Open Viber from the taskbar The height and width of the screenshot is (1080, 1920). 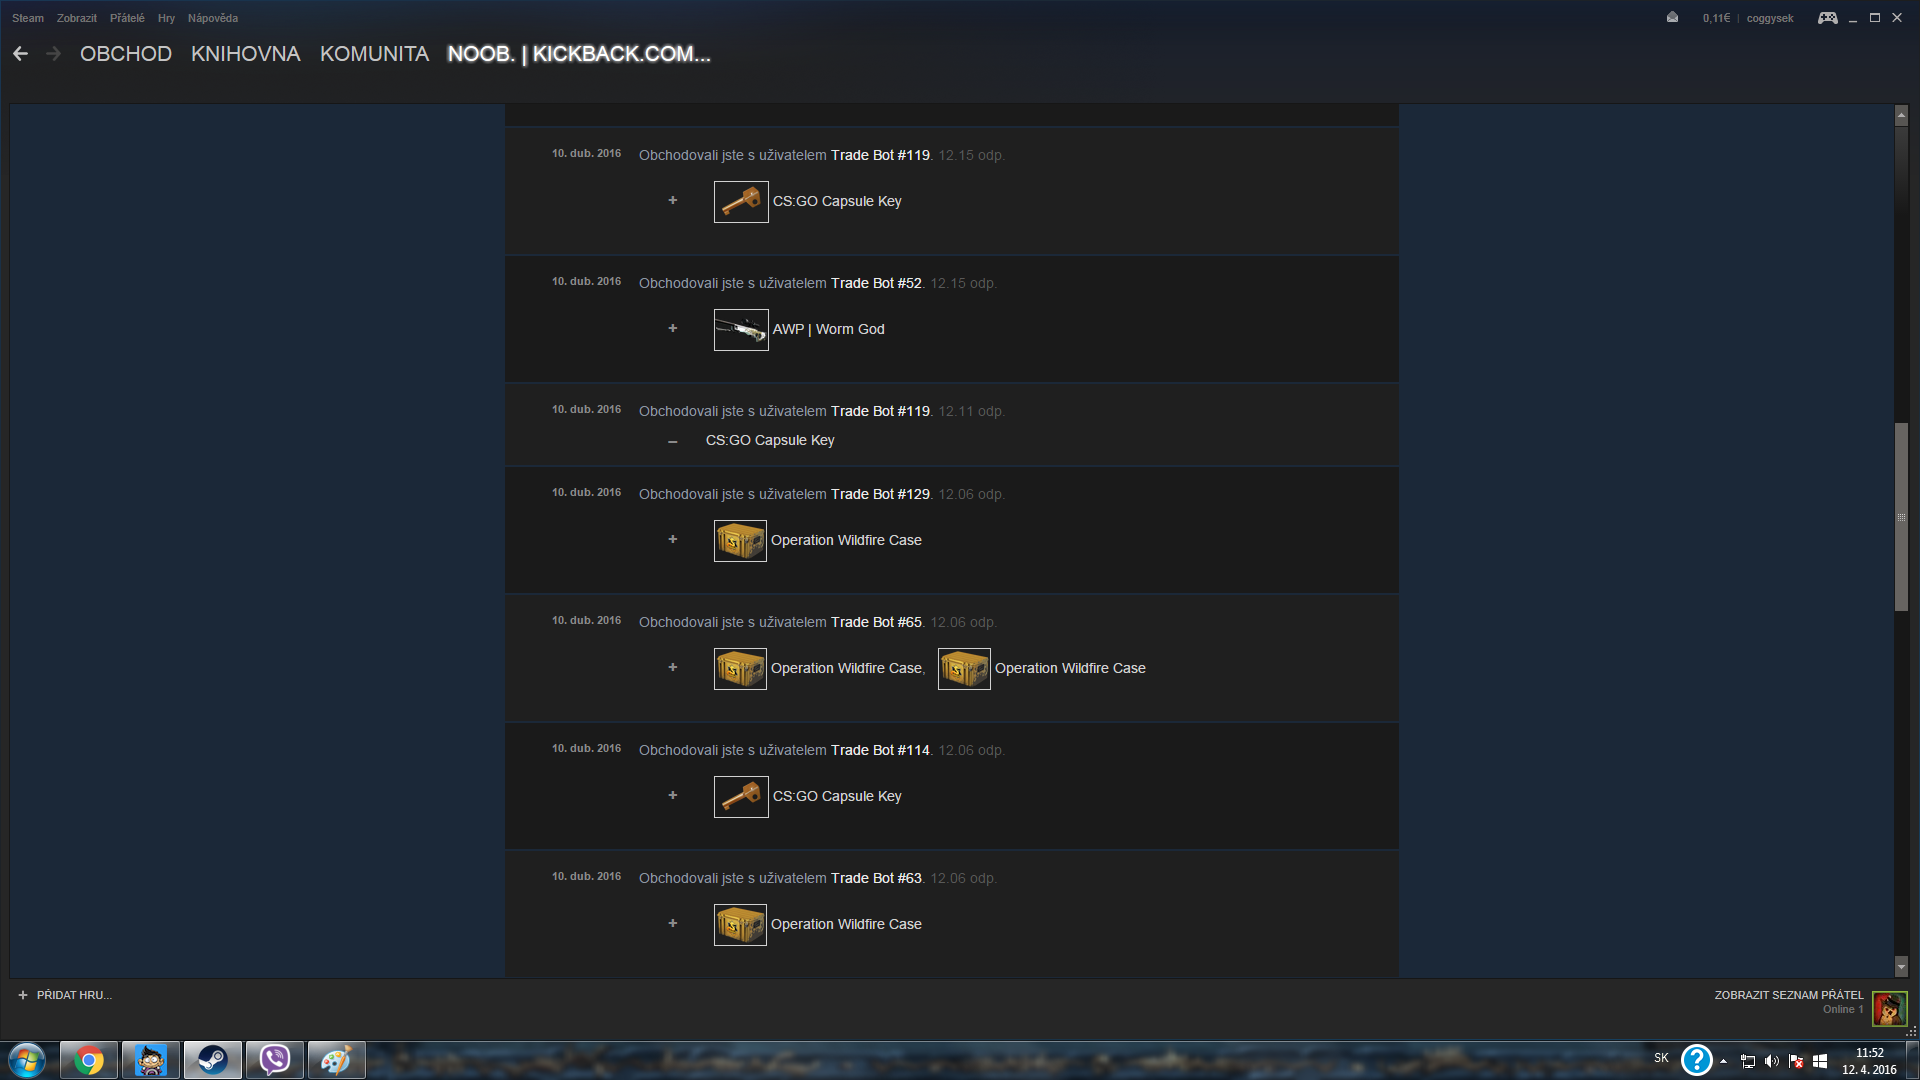pyautogui.click(x=274, y=1060)
